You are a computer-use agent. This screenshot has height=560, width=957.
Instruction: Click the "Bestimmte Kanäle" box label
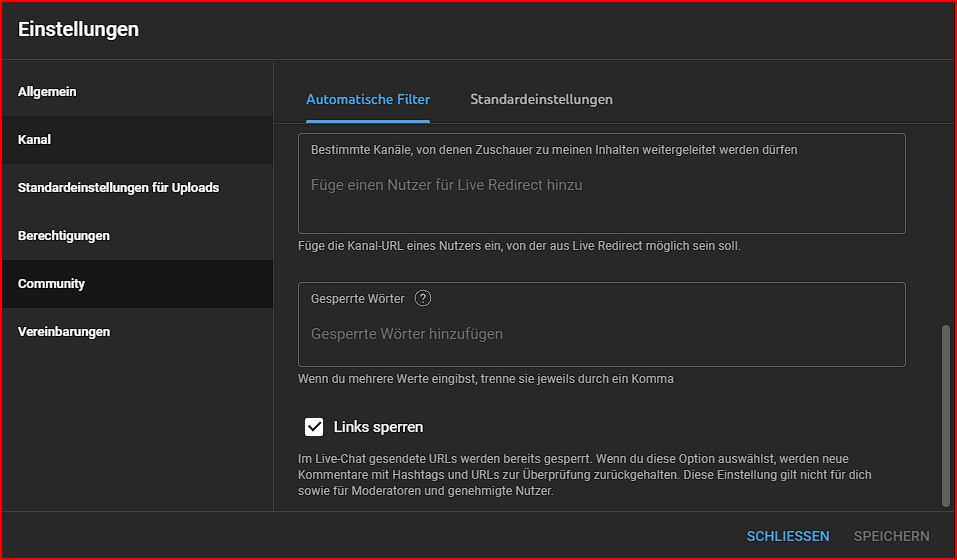tap(554, 150)
